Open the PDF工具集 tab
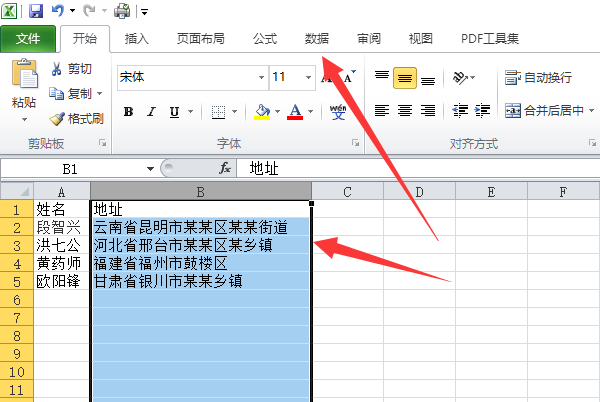The height and width of the screenshot is (402, 600). pyautogui.click(x=490, y=39)
